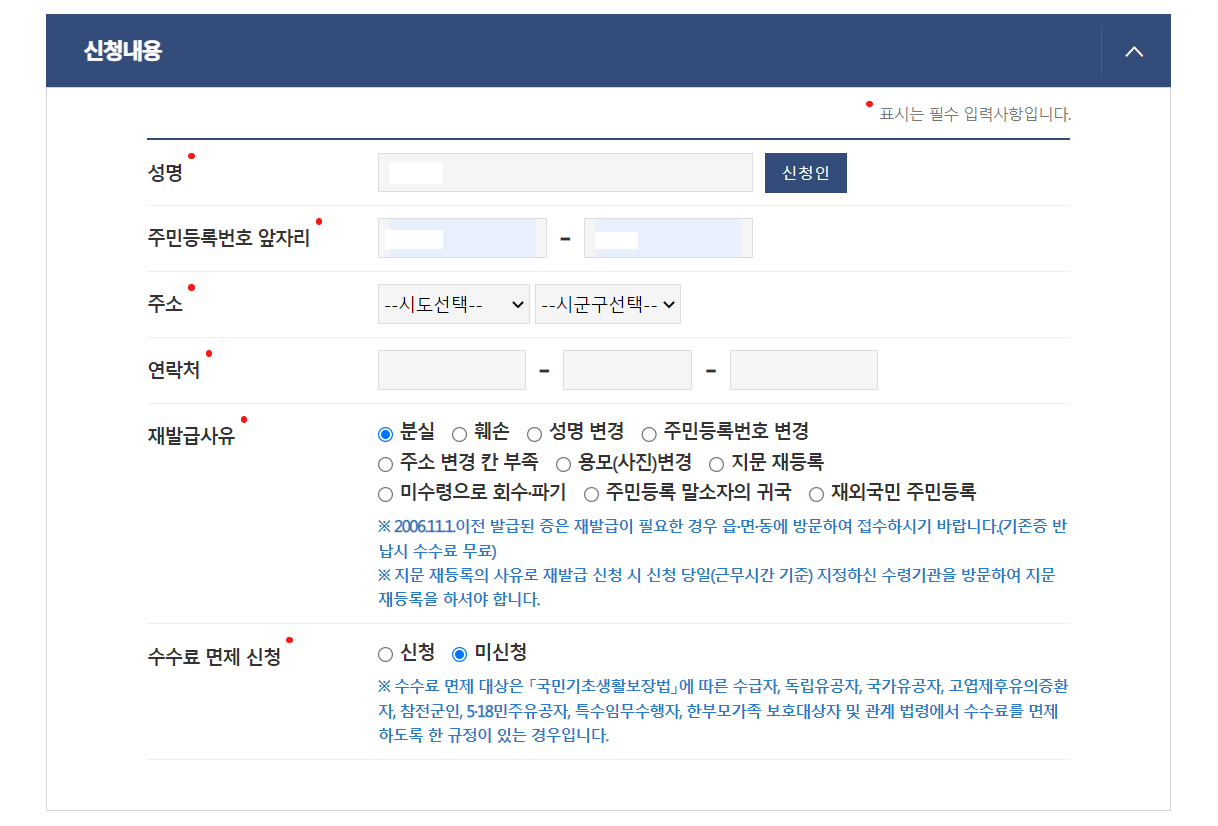This screenshot has height=826, width=1218.
Task: Click the second 주민등록번호 input after the dash
Action: pyautogui.click(x=668, y=238)
